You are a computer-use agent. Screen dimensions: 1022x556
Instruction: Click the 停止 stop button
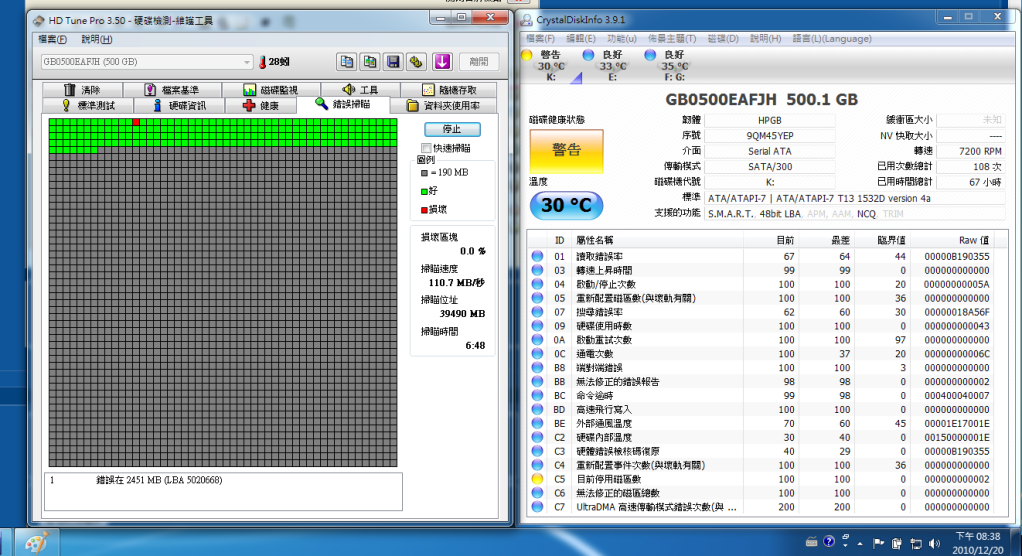452,129
